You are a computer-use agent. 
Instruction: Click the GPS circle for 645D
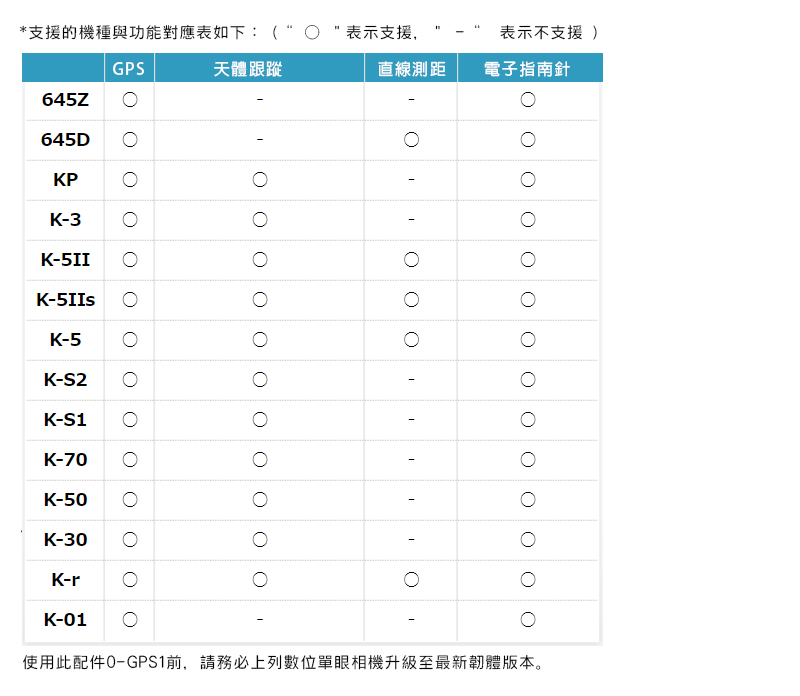point(130,140)
